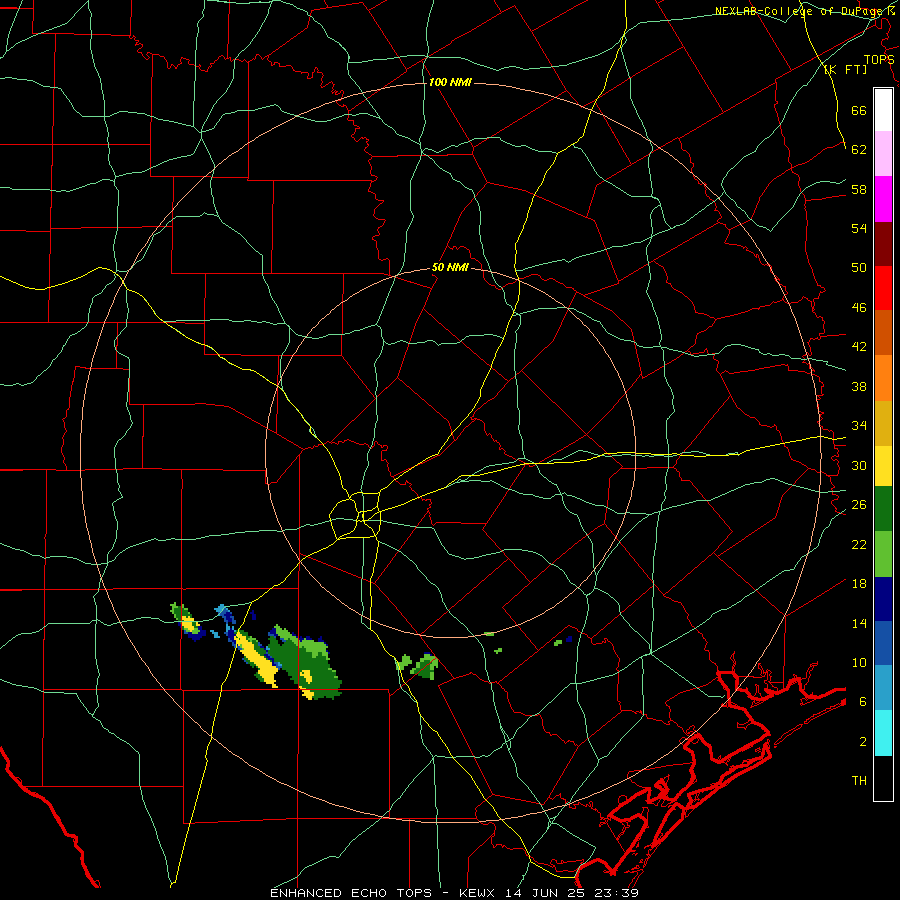Click the TOPS legend title
The image size is (900, 900).
[879, 60]
